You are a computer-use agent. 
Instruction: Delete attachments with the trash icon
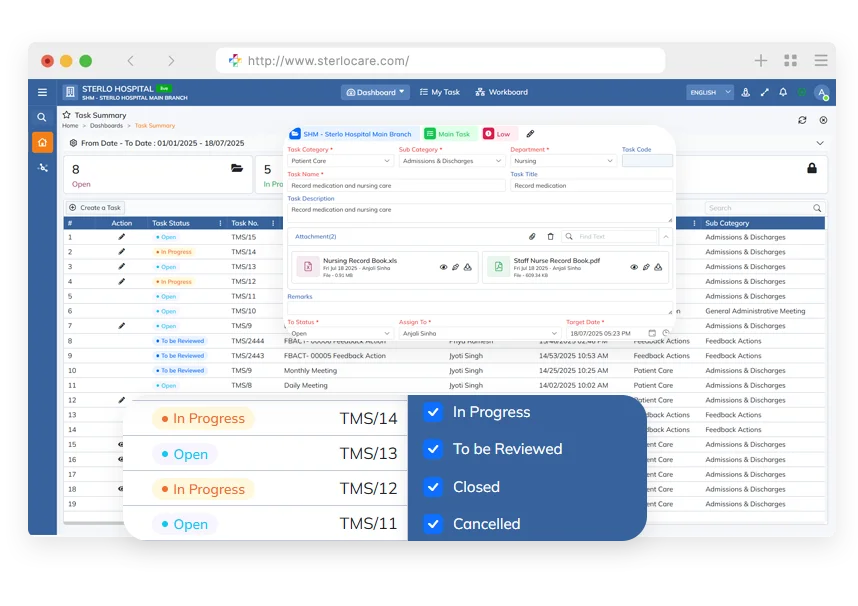(550, 236)
